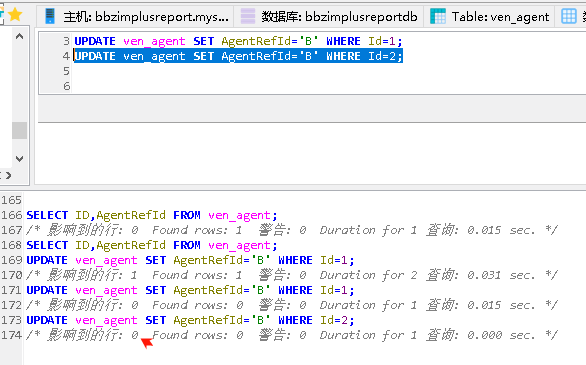Click the right arrow of horizontal scrollbar
Image resolution: width=586 pixels, height=365 pixels.
click(8, 175)
